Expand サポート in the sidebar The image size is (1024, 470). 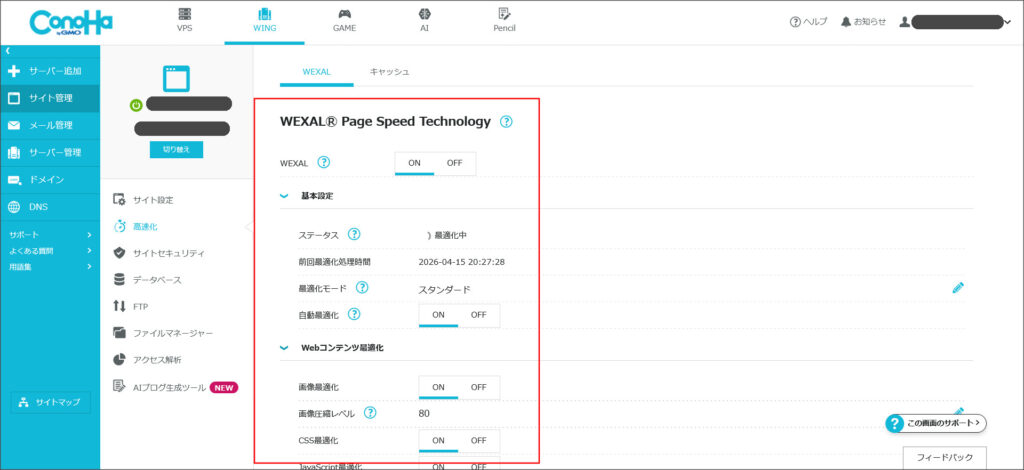coord(50,234)
